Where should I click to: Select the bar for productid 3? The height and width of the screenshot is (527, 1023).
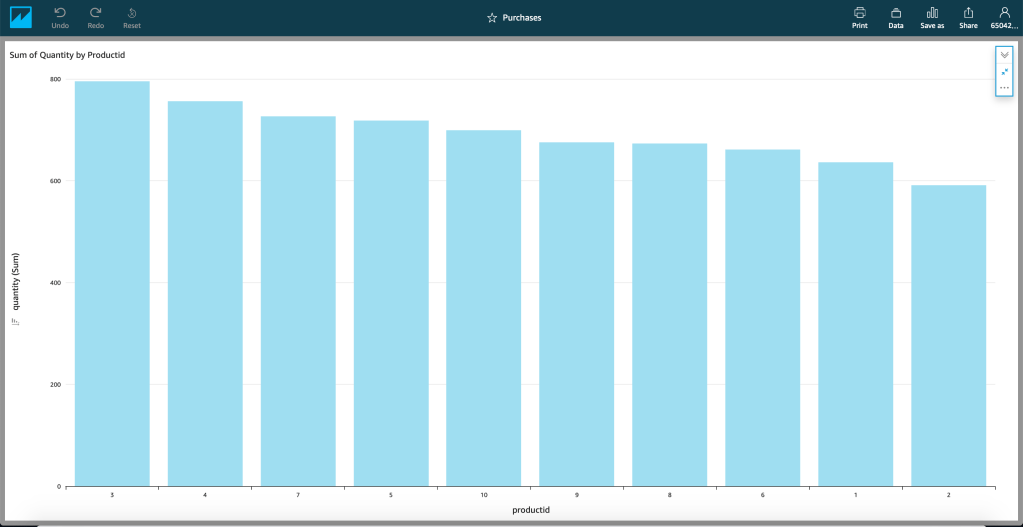[112, 284]
